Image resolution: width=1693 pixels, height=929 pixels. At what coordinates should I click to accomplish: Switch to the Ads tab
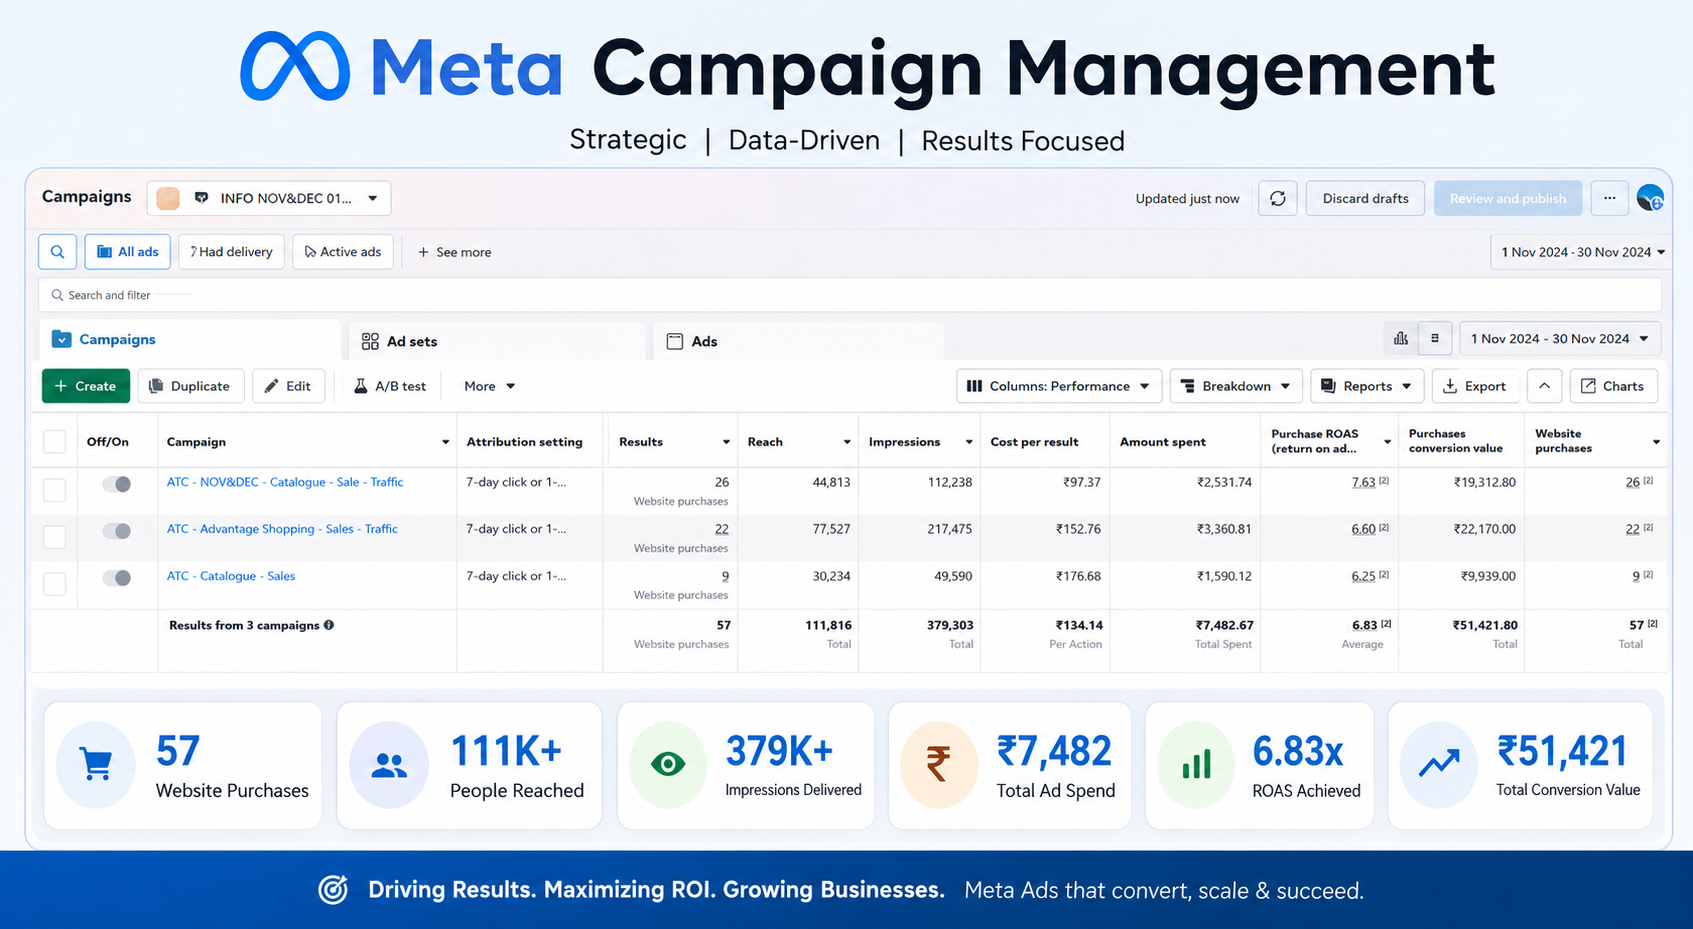(799, 341)
